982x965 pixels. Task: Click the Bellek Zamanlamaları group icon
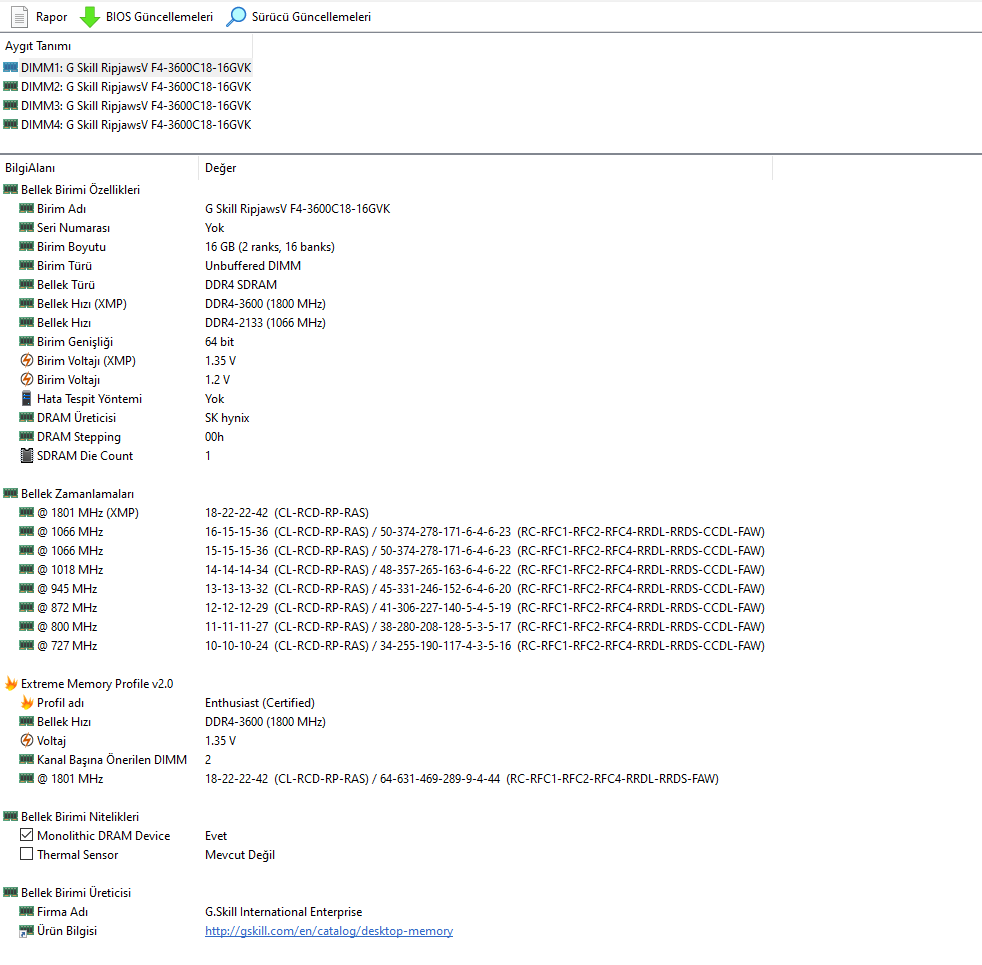11,493
